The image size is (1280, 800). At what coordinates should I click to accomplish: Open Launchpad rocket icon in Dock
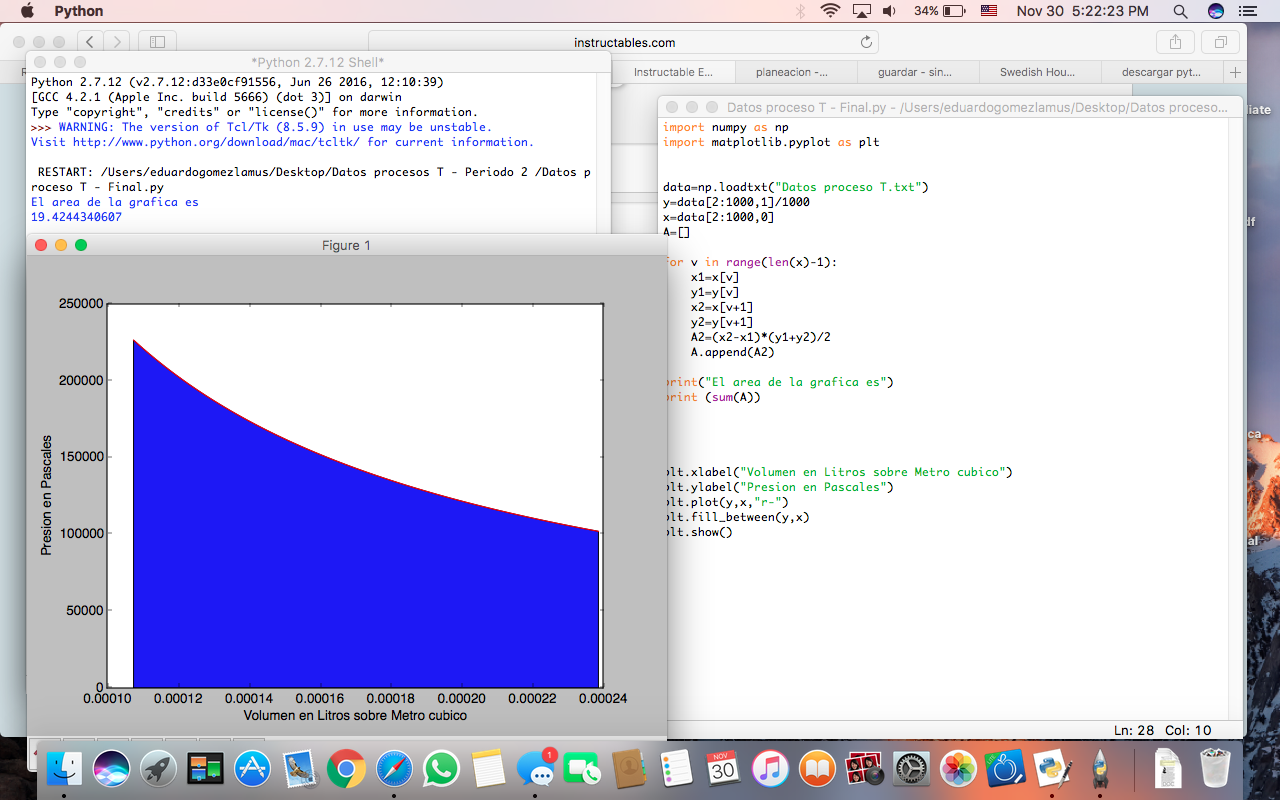(x=158, y=768)
